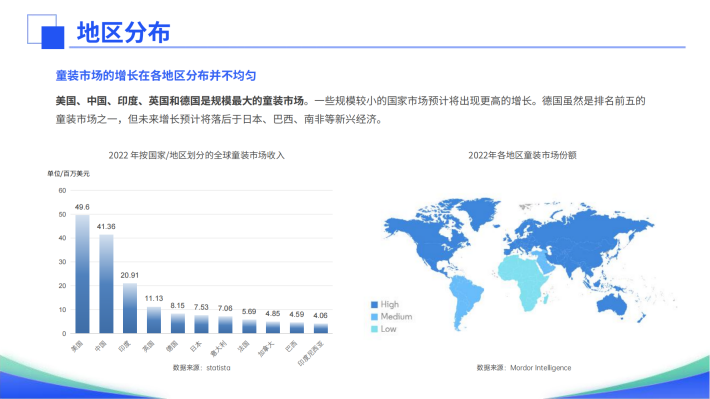Image resolution: width=710 pixels, height=399 pixels.
Task: Select the 印度 bar valued 20.91
Action: [x=130, y=308]
